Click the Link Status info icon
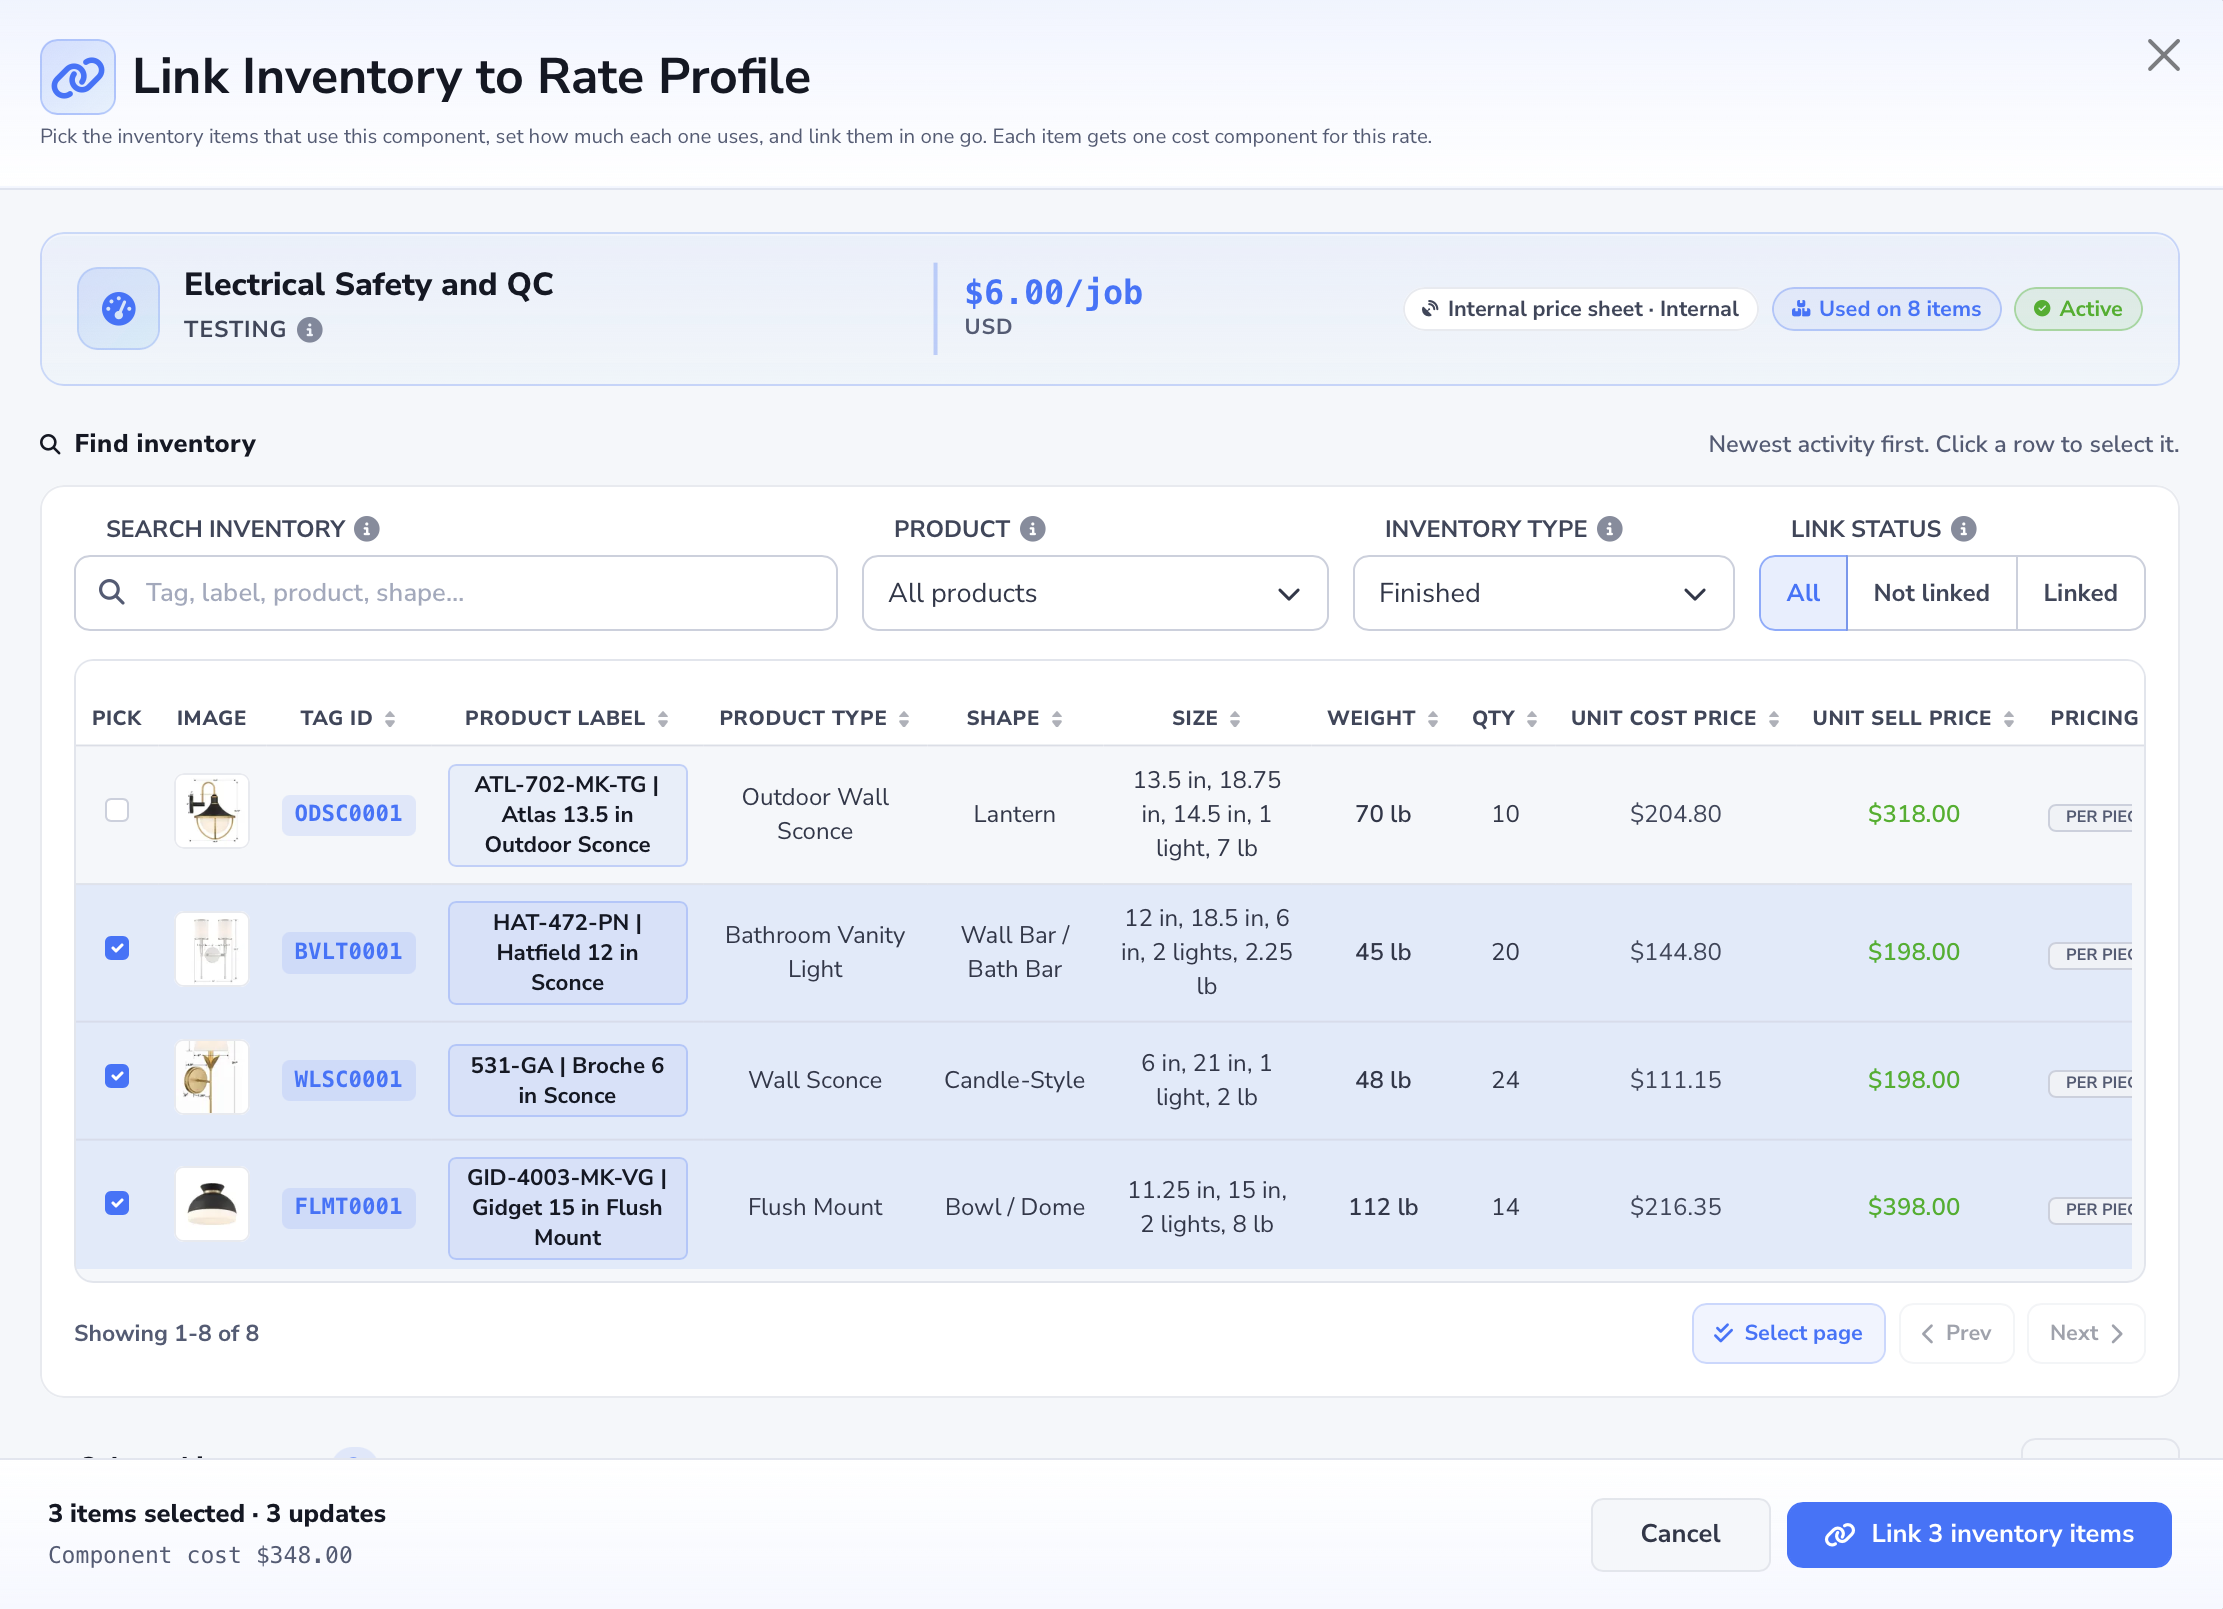2223x1609 pixels. (1964, 529)
